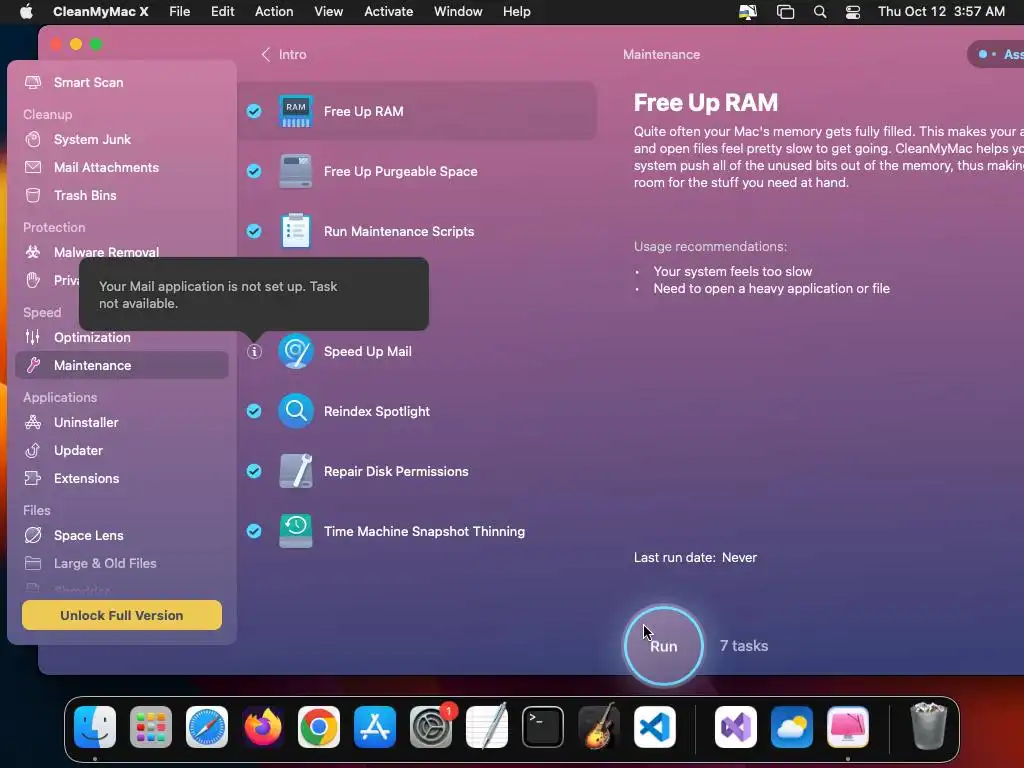
Task: Open the Action menu
Action: pyautogui.click(x=274, y=12)
